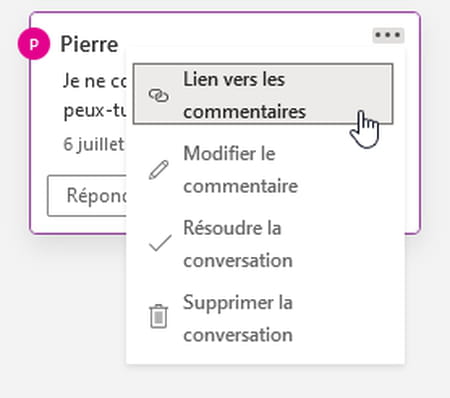Click the trash can delete icon
The width and height of the screenshot is (450, 398).
(x=159, y=317)
